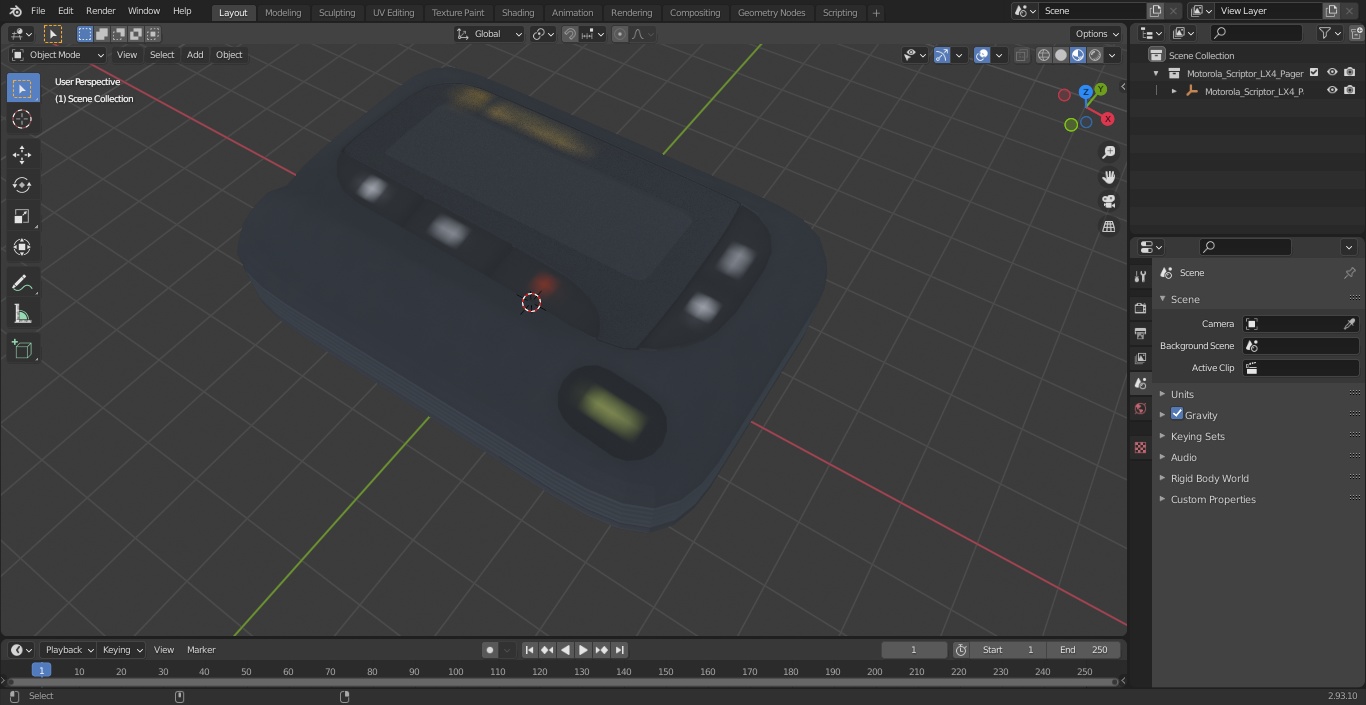
Task: Disable rendering of Motorola_Scriptor_LX4_Pager collection
Action: (x=1349, y=73)
